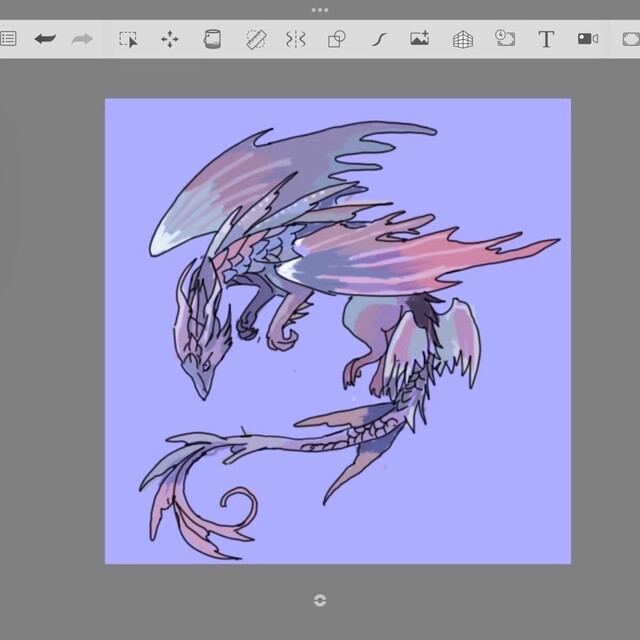The width and height of the screenshot is (640, 640).
Task: Select the Fill bucket tool
Action: (x=212, y=39)
